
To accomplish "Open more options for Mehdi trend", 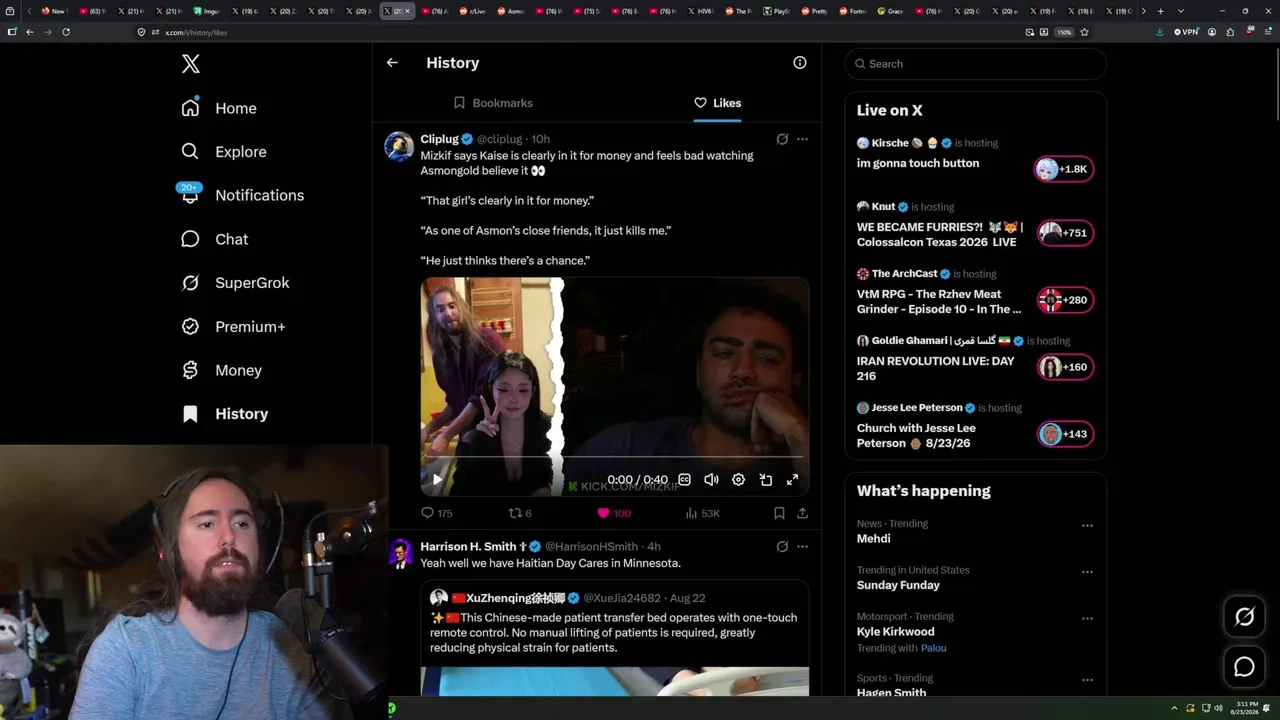I will [1087, 526].
